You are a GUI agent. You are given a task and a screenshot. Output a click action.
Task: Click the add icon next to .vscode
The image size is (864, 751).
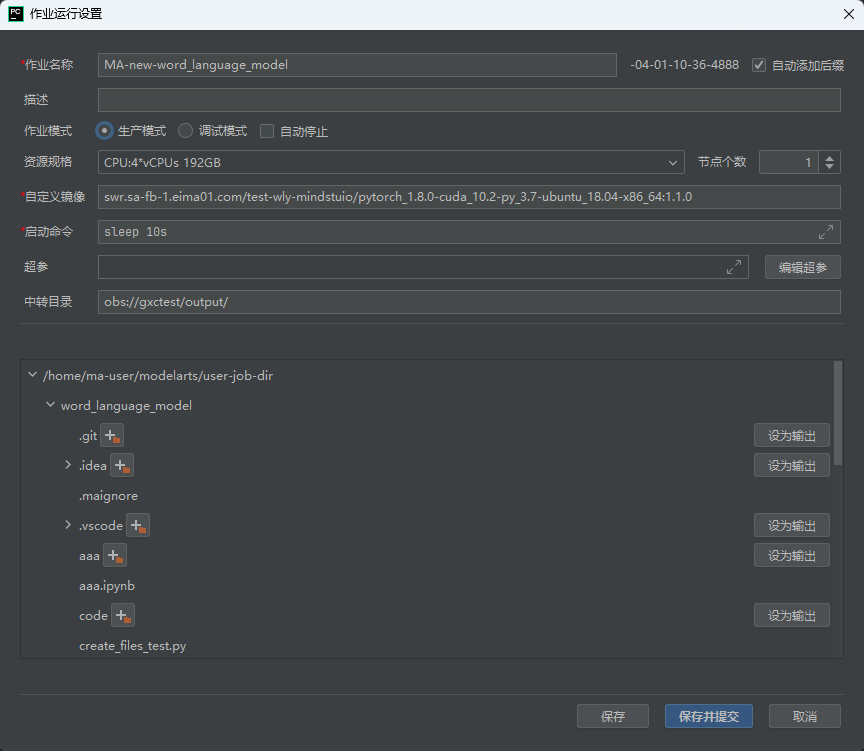tap(138, 525)
